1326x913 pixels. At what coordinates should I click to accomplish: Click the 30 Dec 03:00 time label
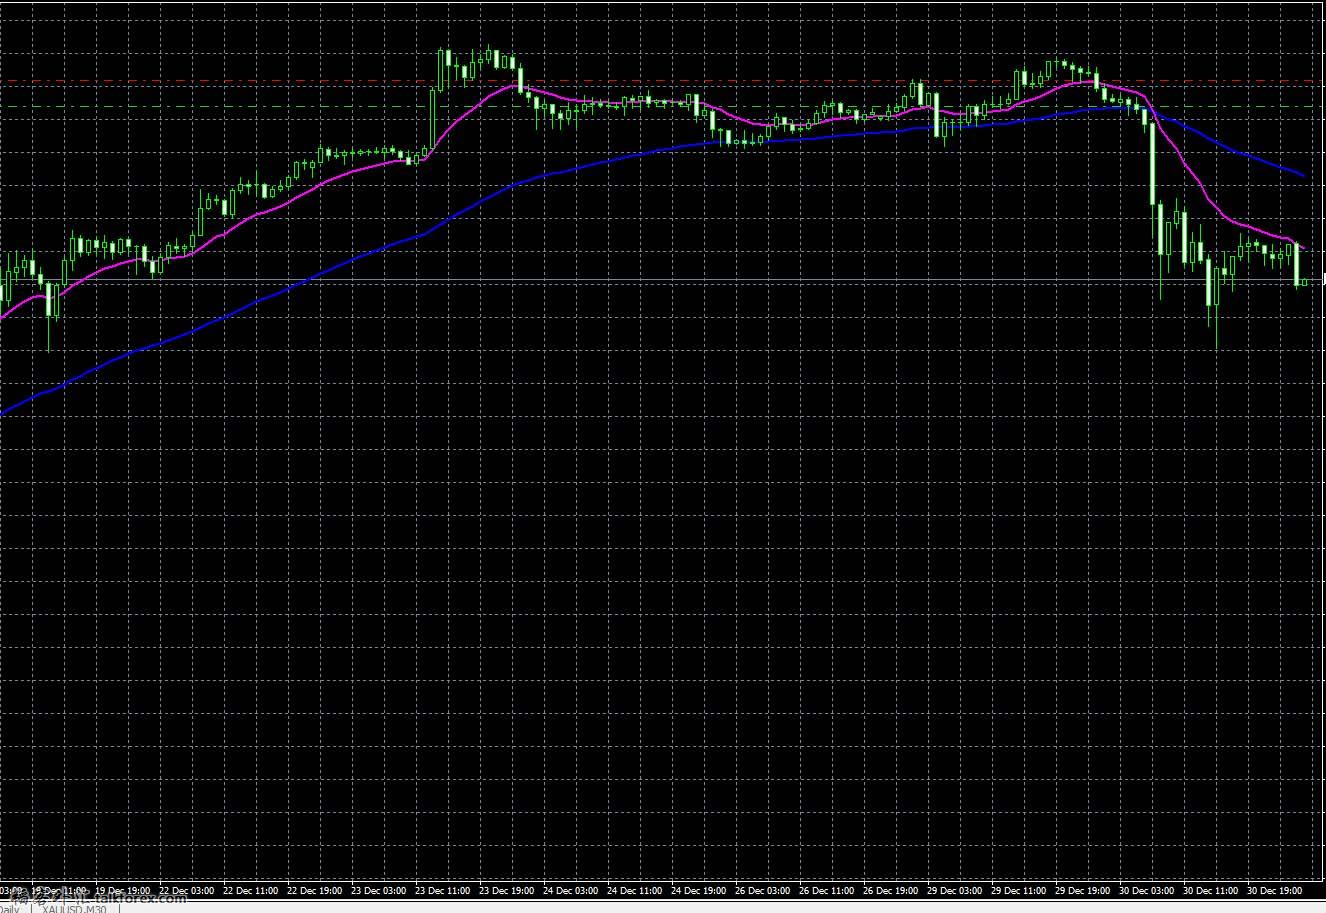pyautogui.click(x=1147, y=891)
